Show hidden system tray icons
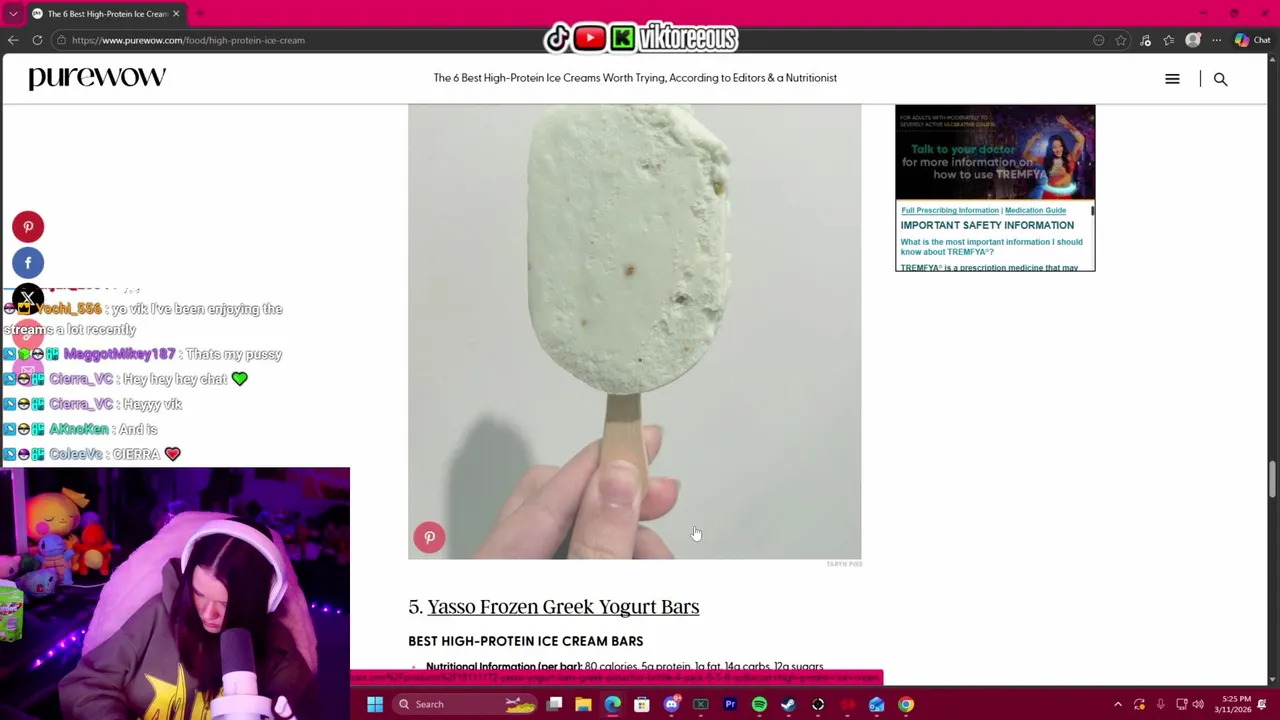Screen dimensions: 1280x720 tap(1118, 705)
